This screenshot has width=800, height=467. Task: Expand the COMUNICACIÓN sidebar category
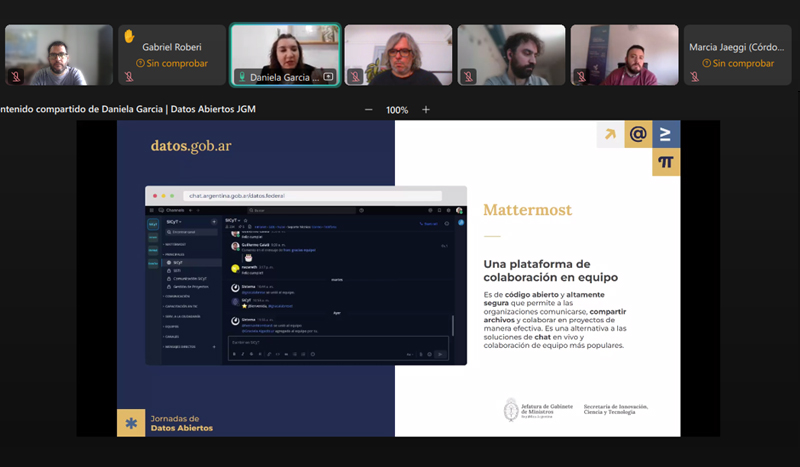pos(177,296)
